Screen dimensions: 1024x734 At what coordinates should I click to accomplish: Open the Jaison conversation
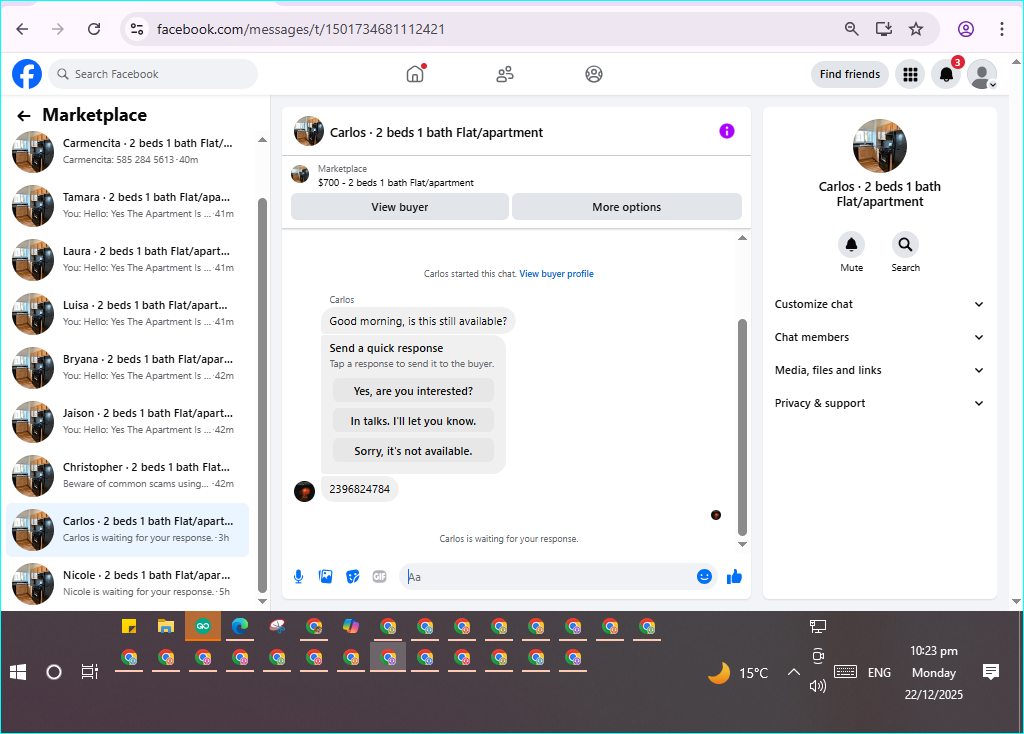[128, 421]
